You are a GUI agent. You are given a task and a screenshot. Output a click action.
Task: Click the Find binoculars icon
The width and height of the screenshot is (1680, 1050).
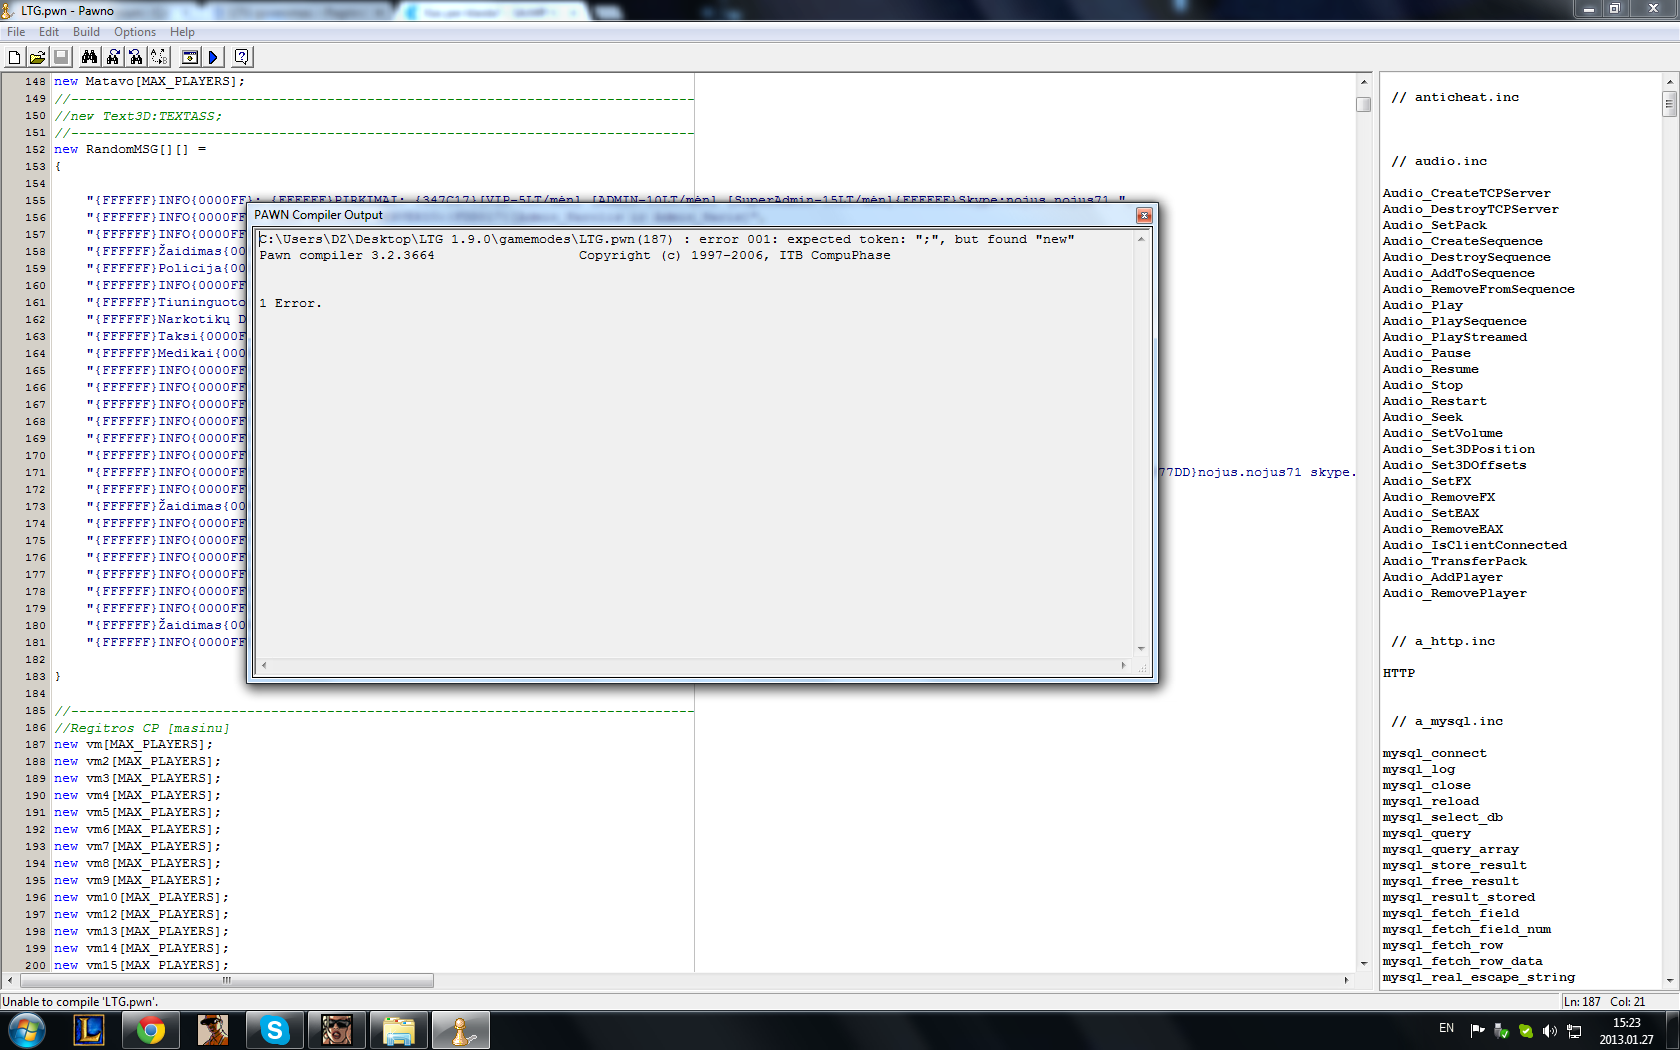(x=89, y=57)
